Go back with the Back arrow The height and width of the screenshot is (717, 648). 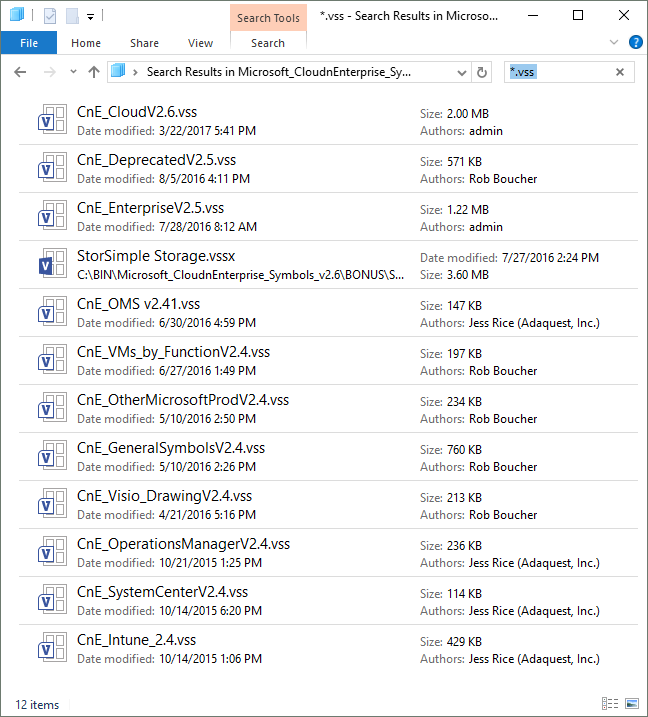click(x=20, y=72)
